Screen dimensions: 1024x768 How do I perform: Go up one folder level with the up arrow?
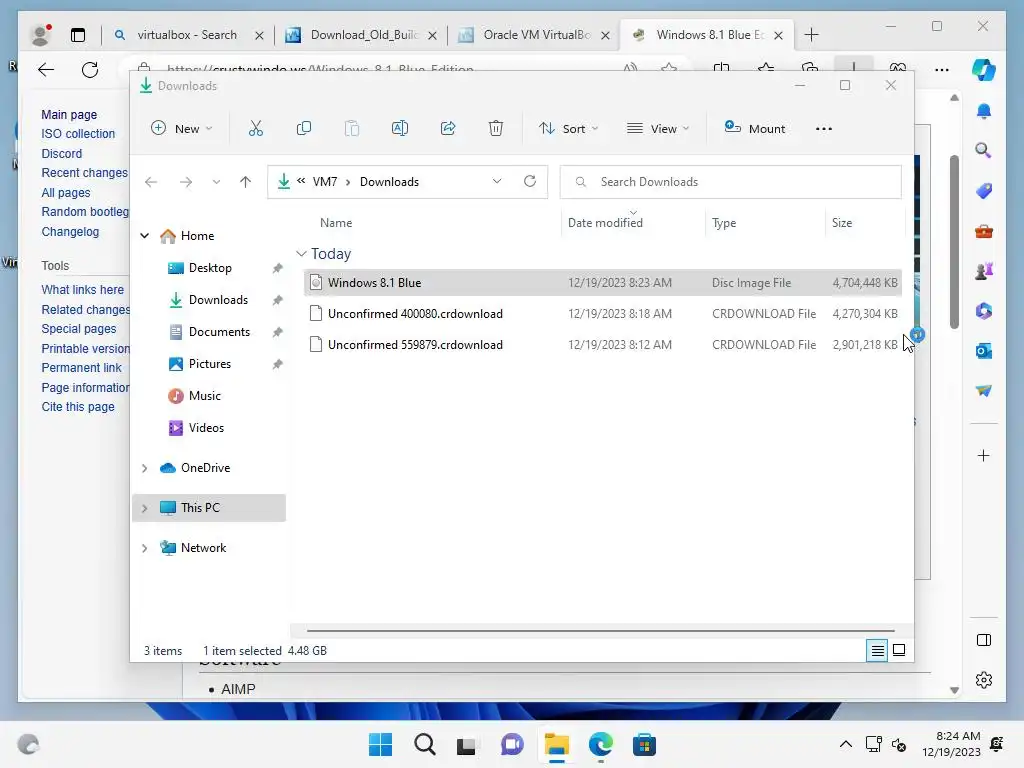[x=246, y=182]
